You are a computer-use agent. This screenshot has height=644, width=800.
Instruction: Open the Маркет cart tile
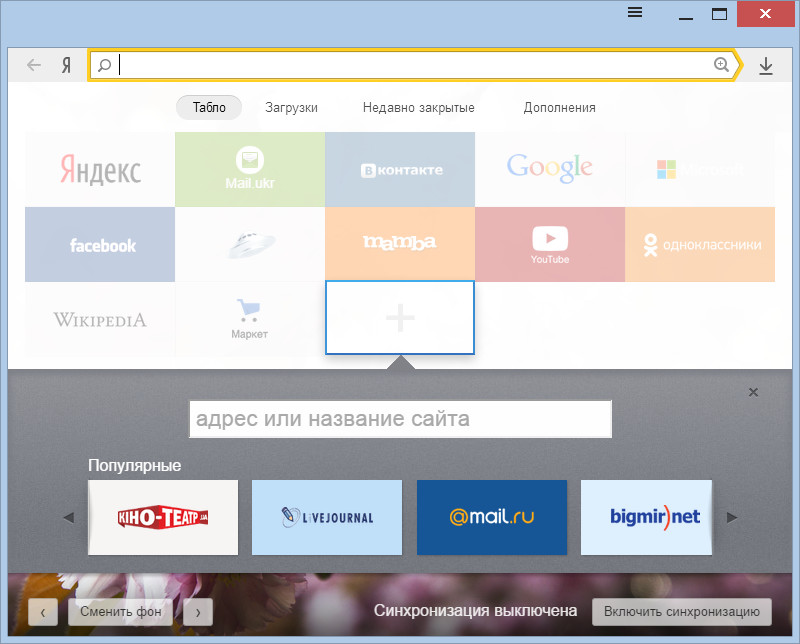pos(250,319)
